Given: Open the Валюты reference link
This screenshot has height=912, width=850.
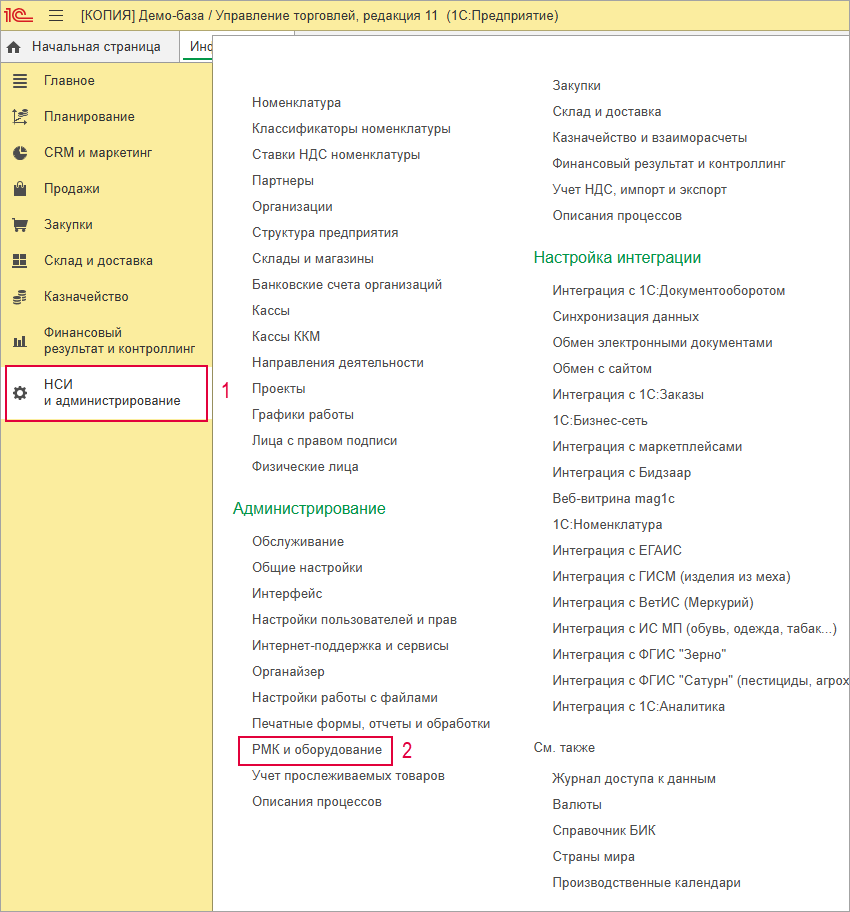Looking at the screenshot, I should [577, 805].
